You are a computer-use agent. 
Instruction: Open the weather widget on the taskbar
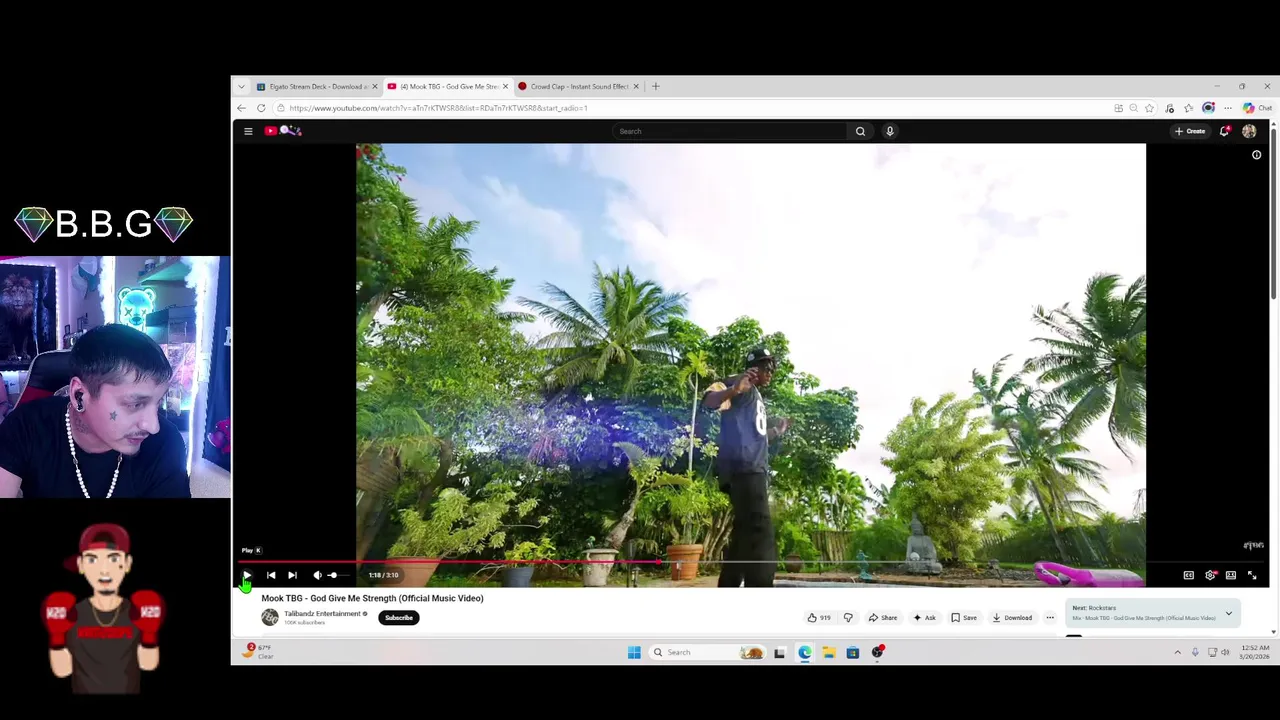tap(257, 652)
